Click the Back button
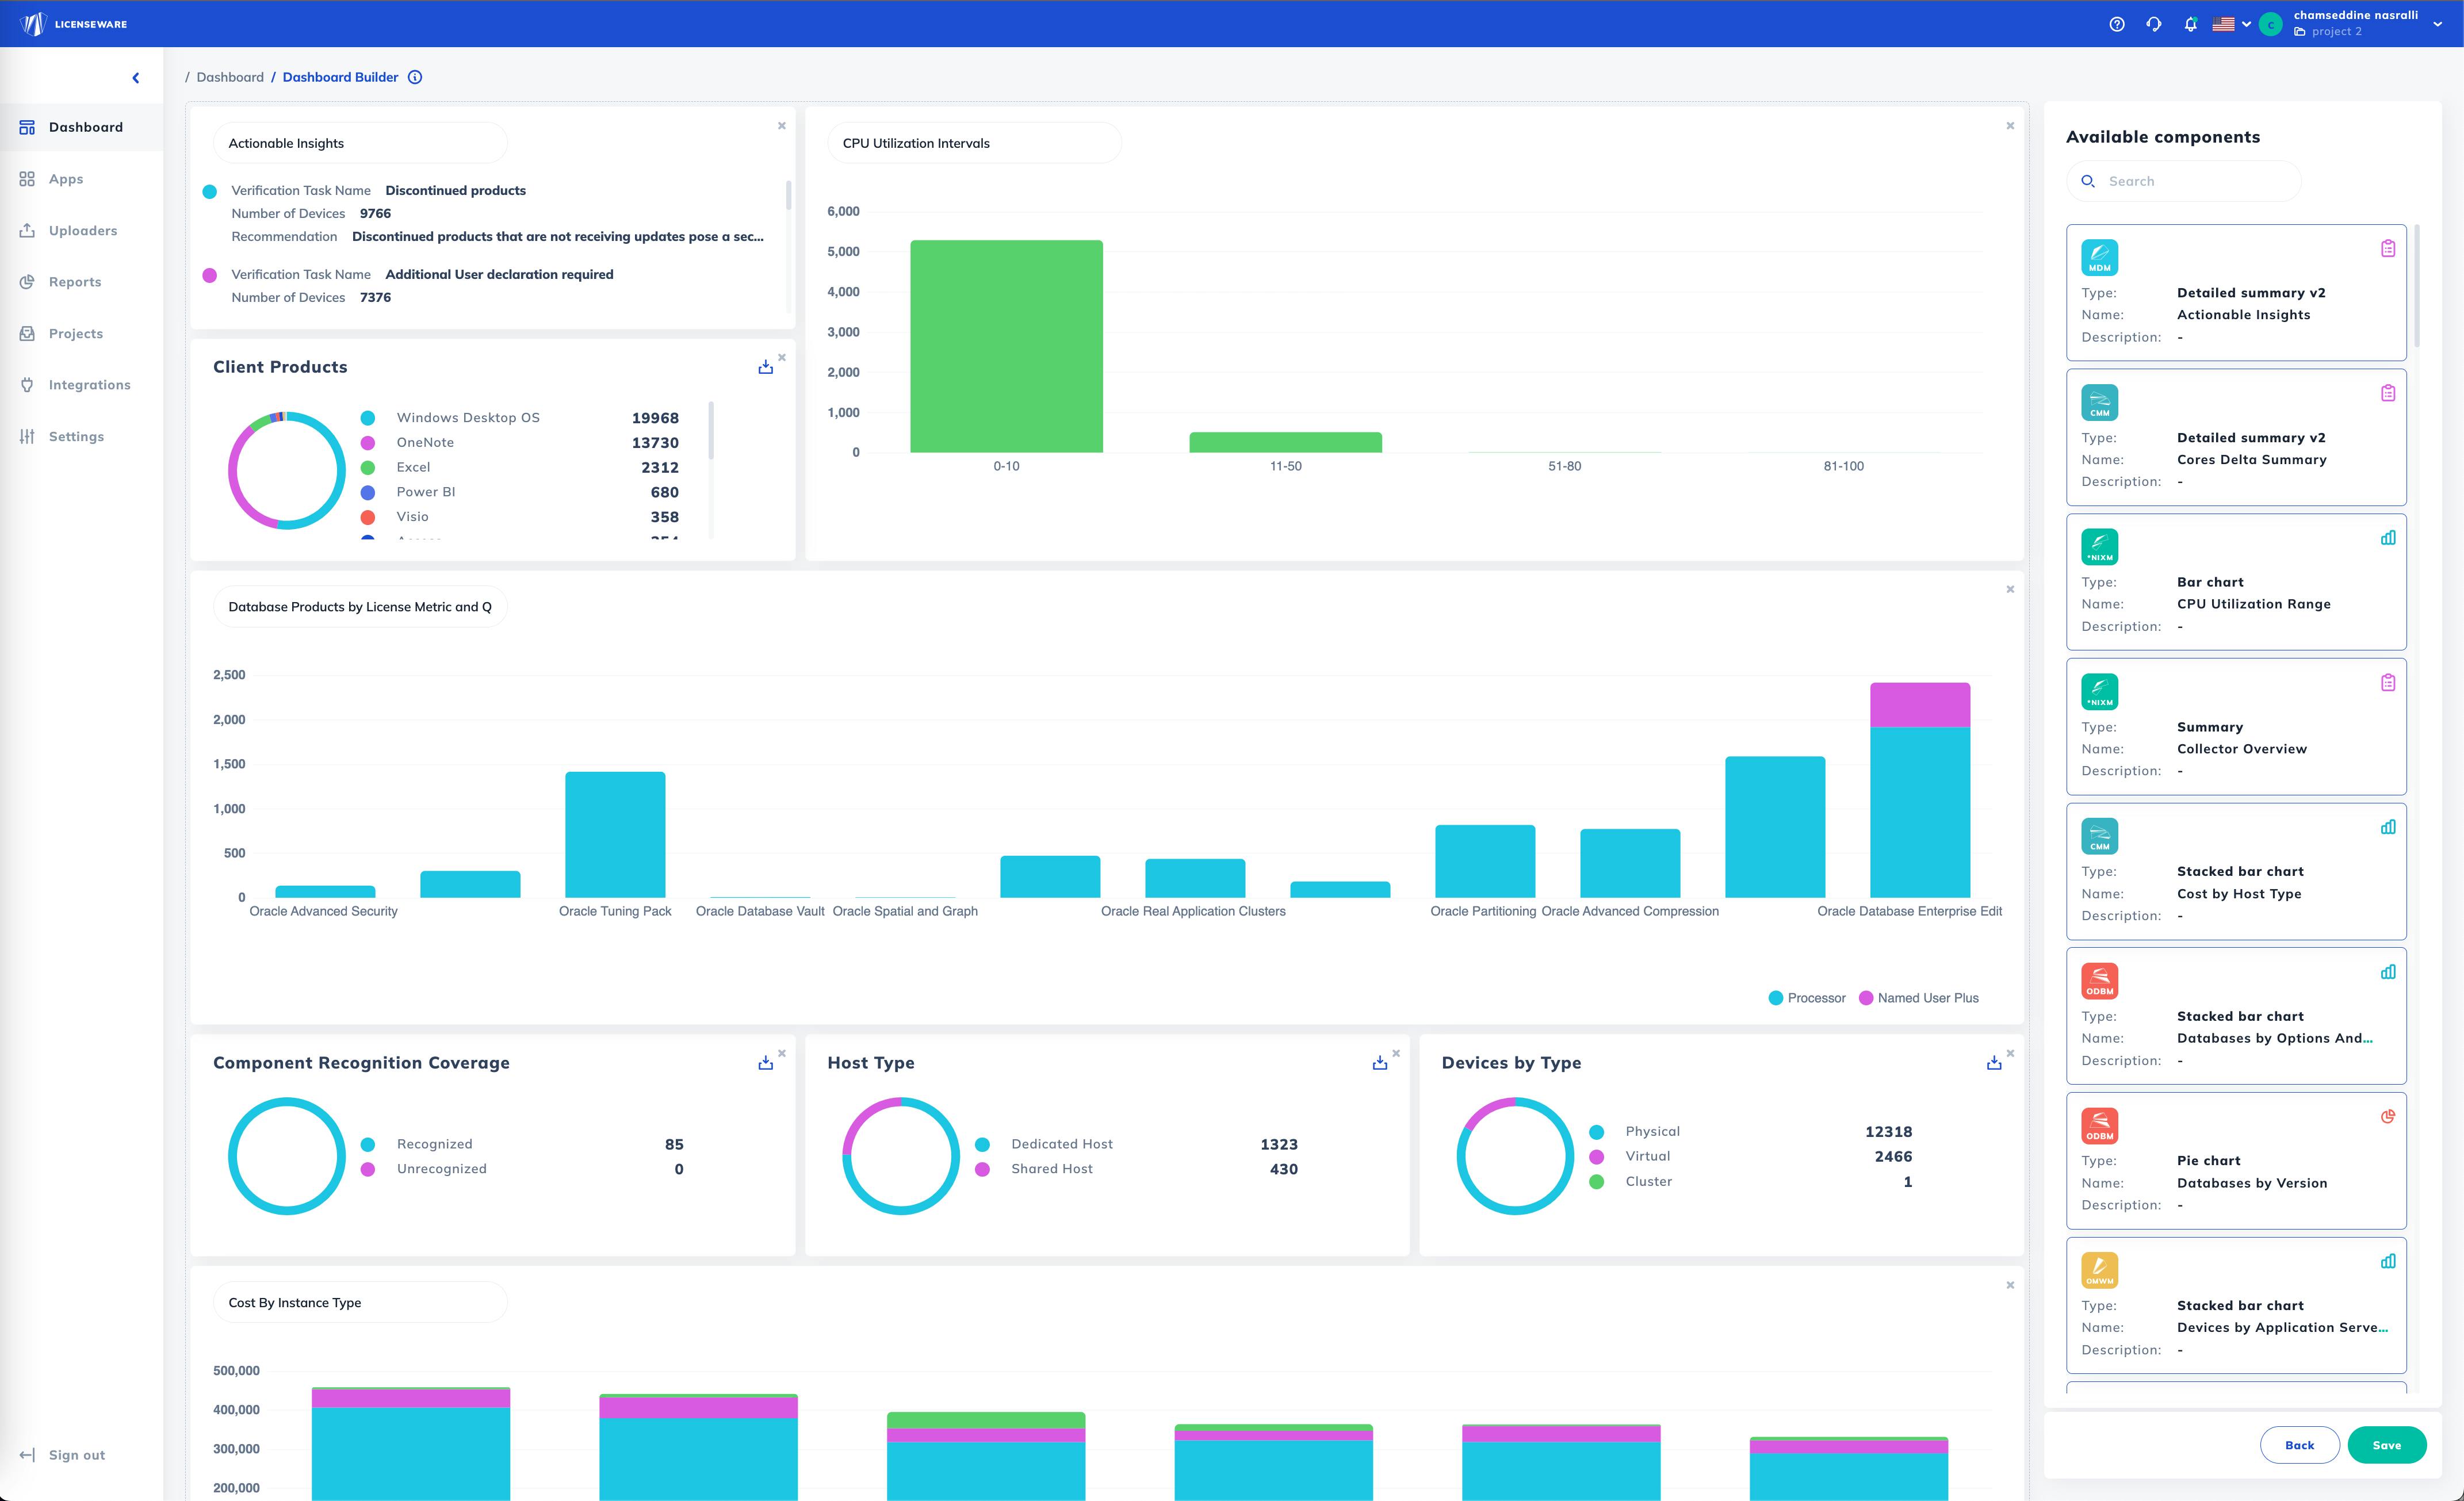Viewport: 2464px width, 1501px height. click(x=2299, y=1445)
